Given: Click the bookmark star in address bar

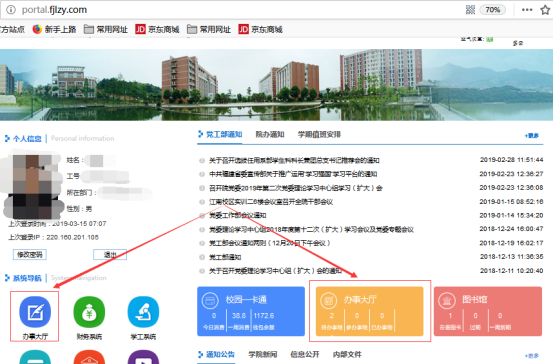Looking at the screenshot, I should pos(545,10).
